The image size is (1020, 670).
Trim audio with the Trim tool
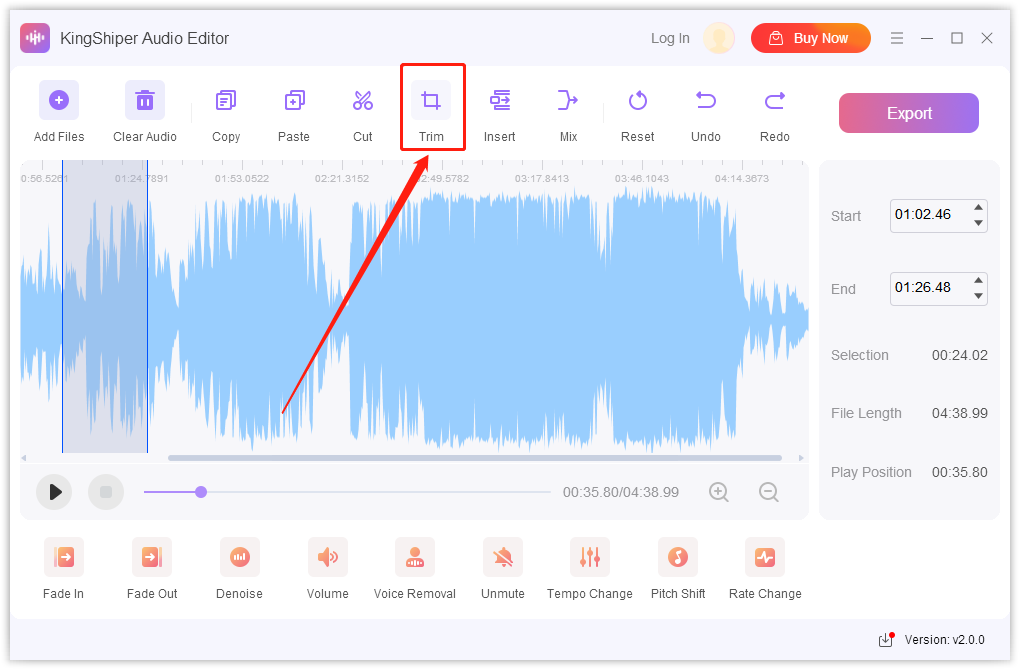(x=431, y=101)
